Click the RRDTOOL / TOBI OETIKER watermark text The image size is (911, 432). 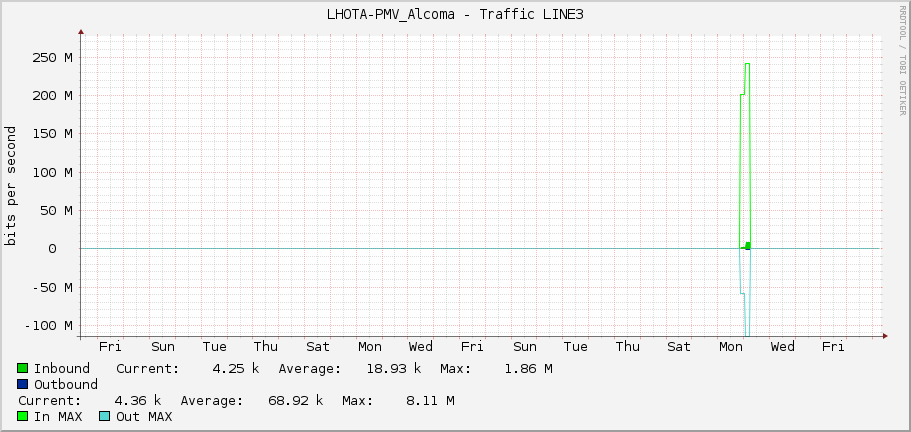point(902,59)
